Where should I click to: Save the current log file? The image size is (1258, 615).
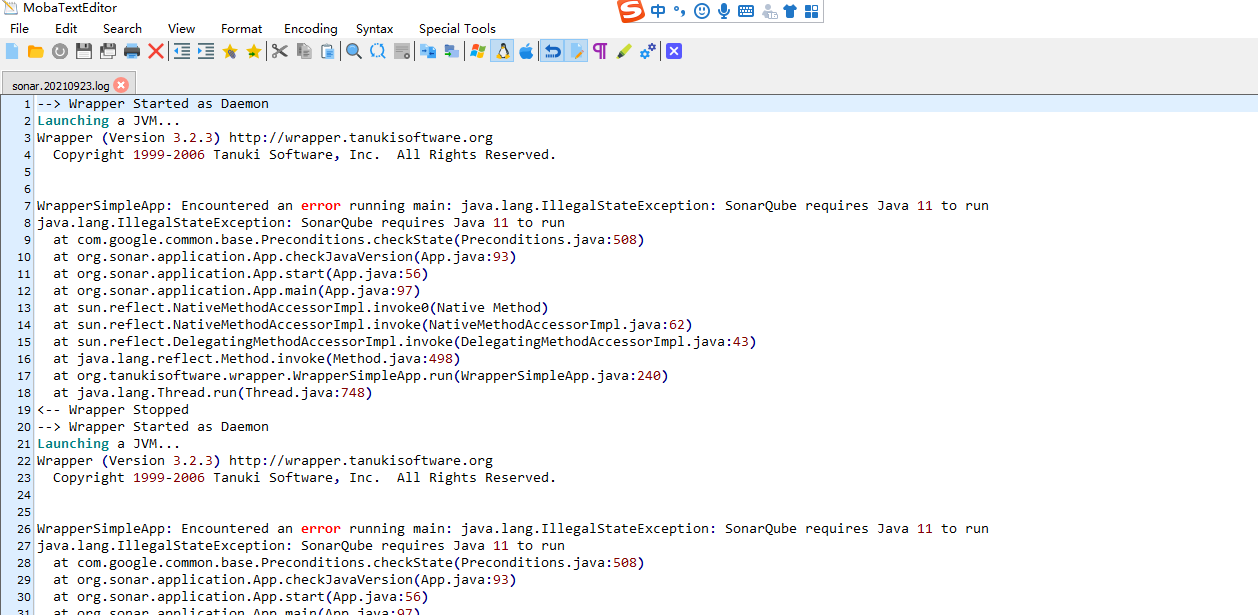tap(84, 50)
